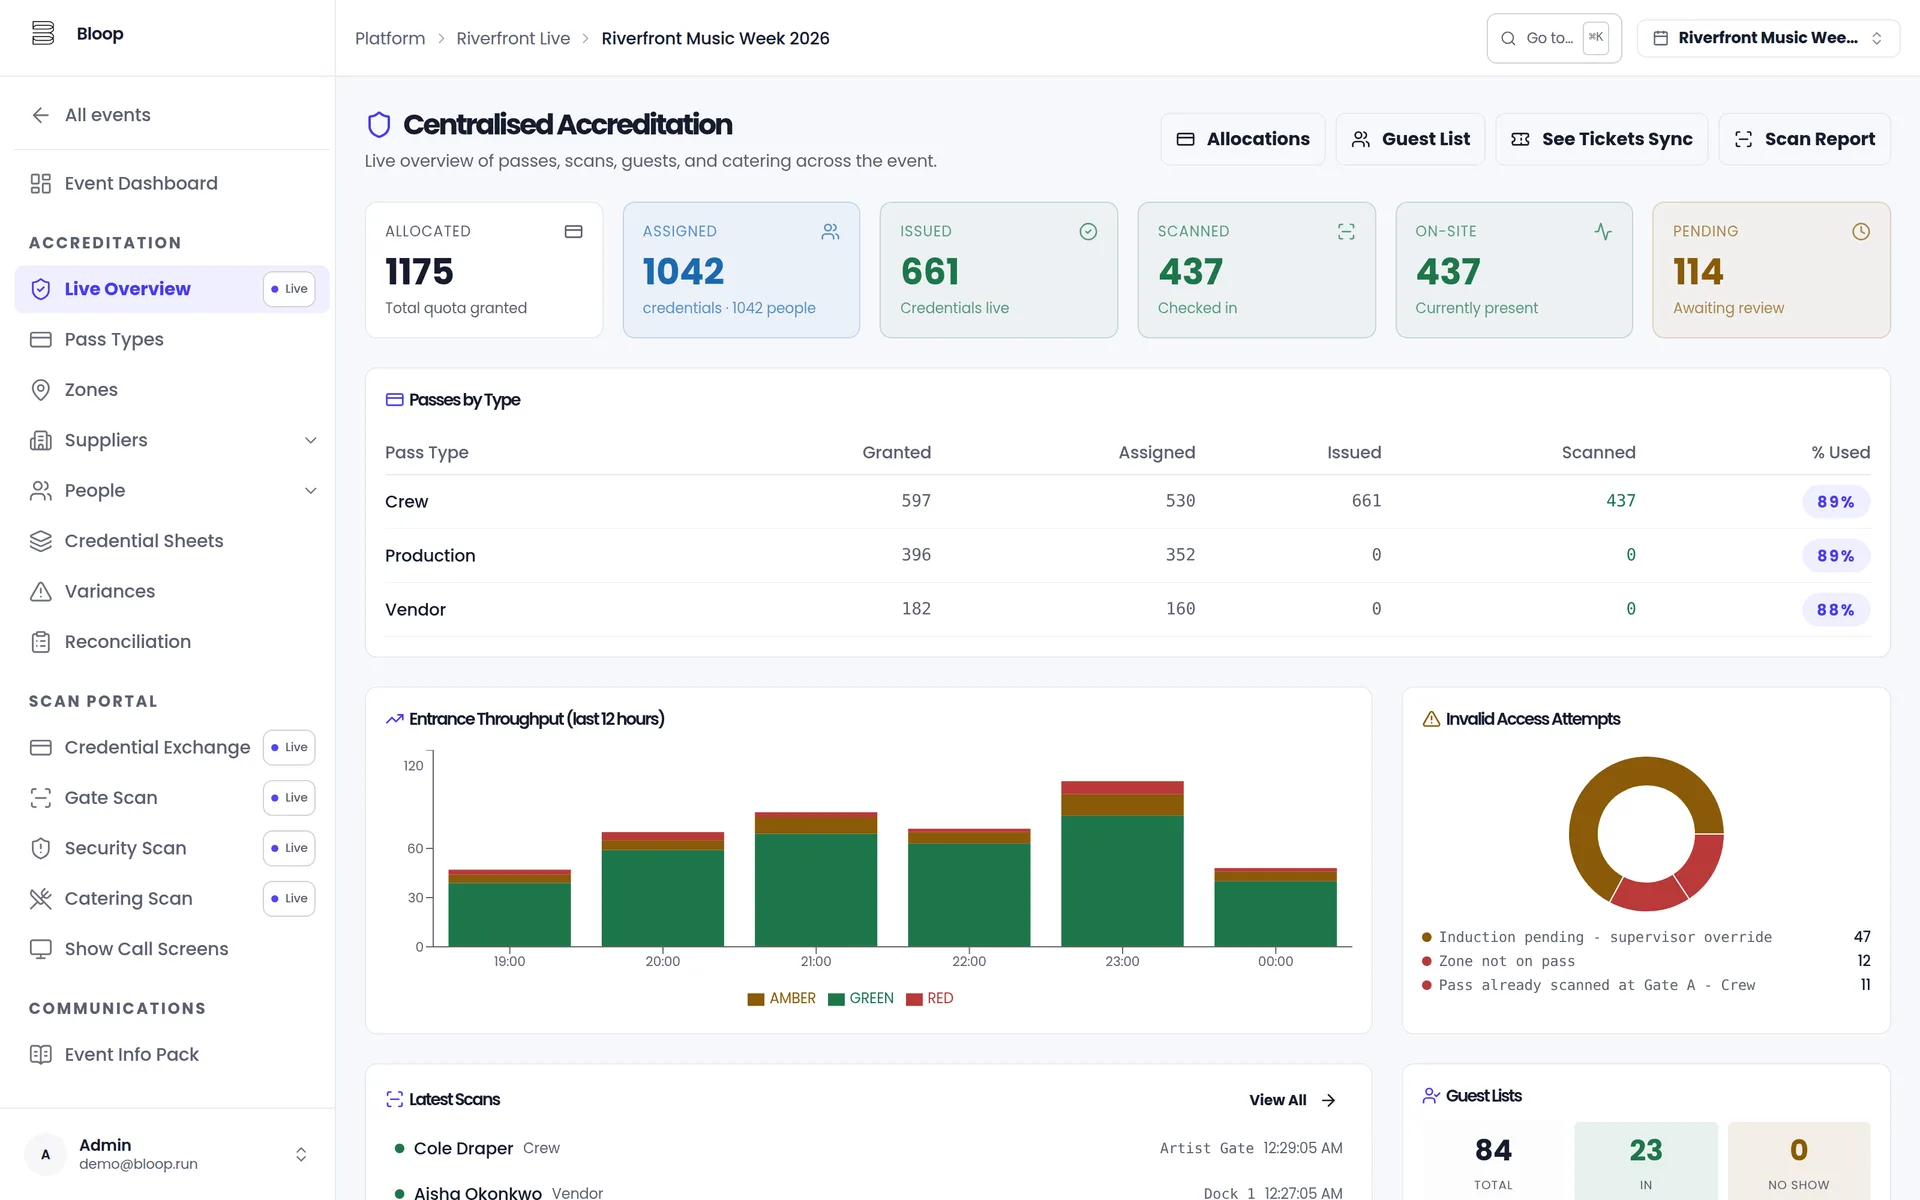The image size is (1920, 1200).
Task: Click the Riverfront Live breadcrumb
Action: coord(513,38)
